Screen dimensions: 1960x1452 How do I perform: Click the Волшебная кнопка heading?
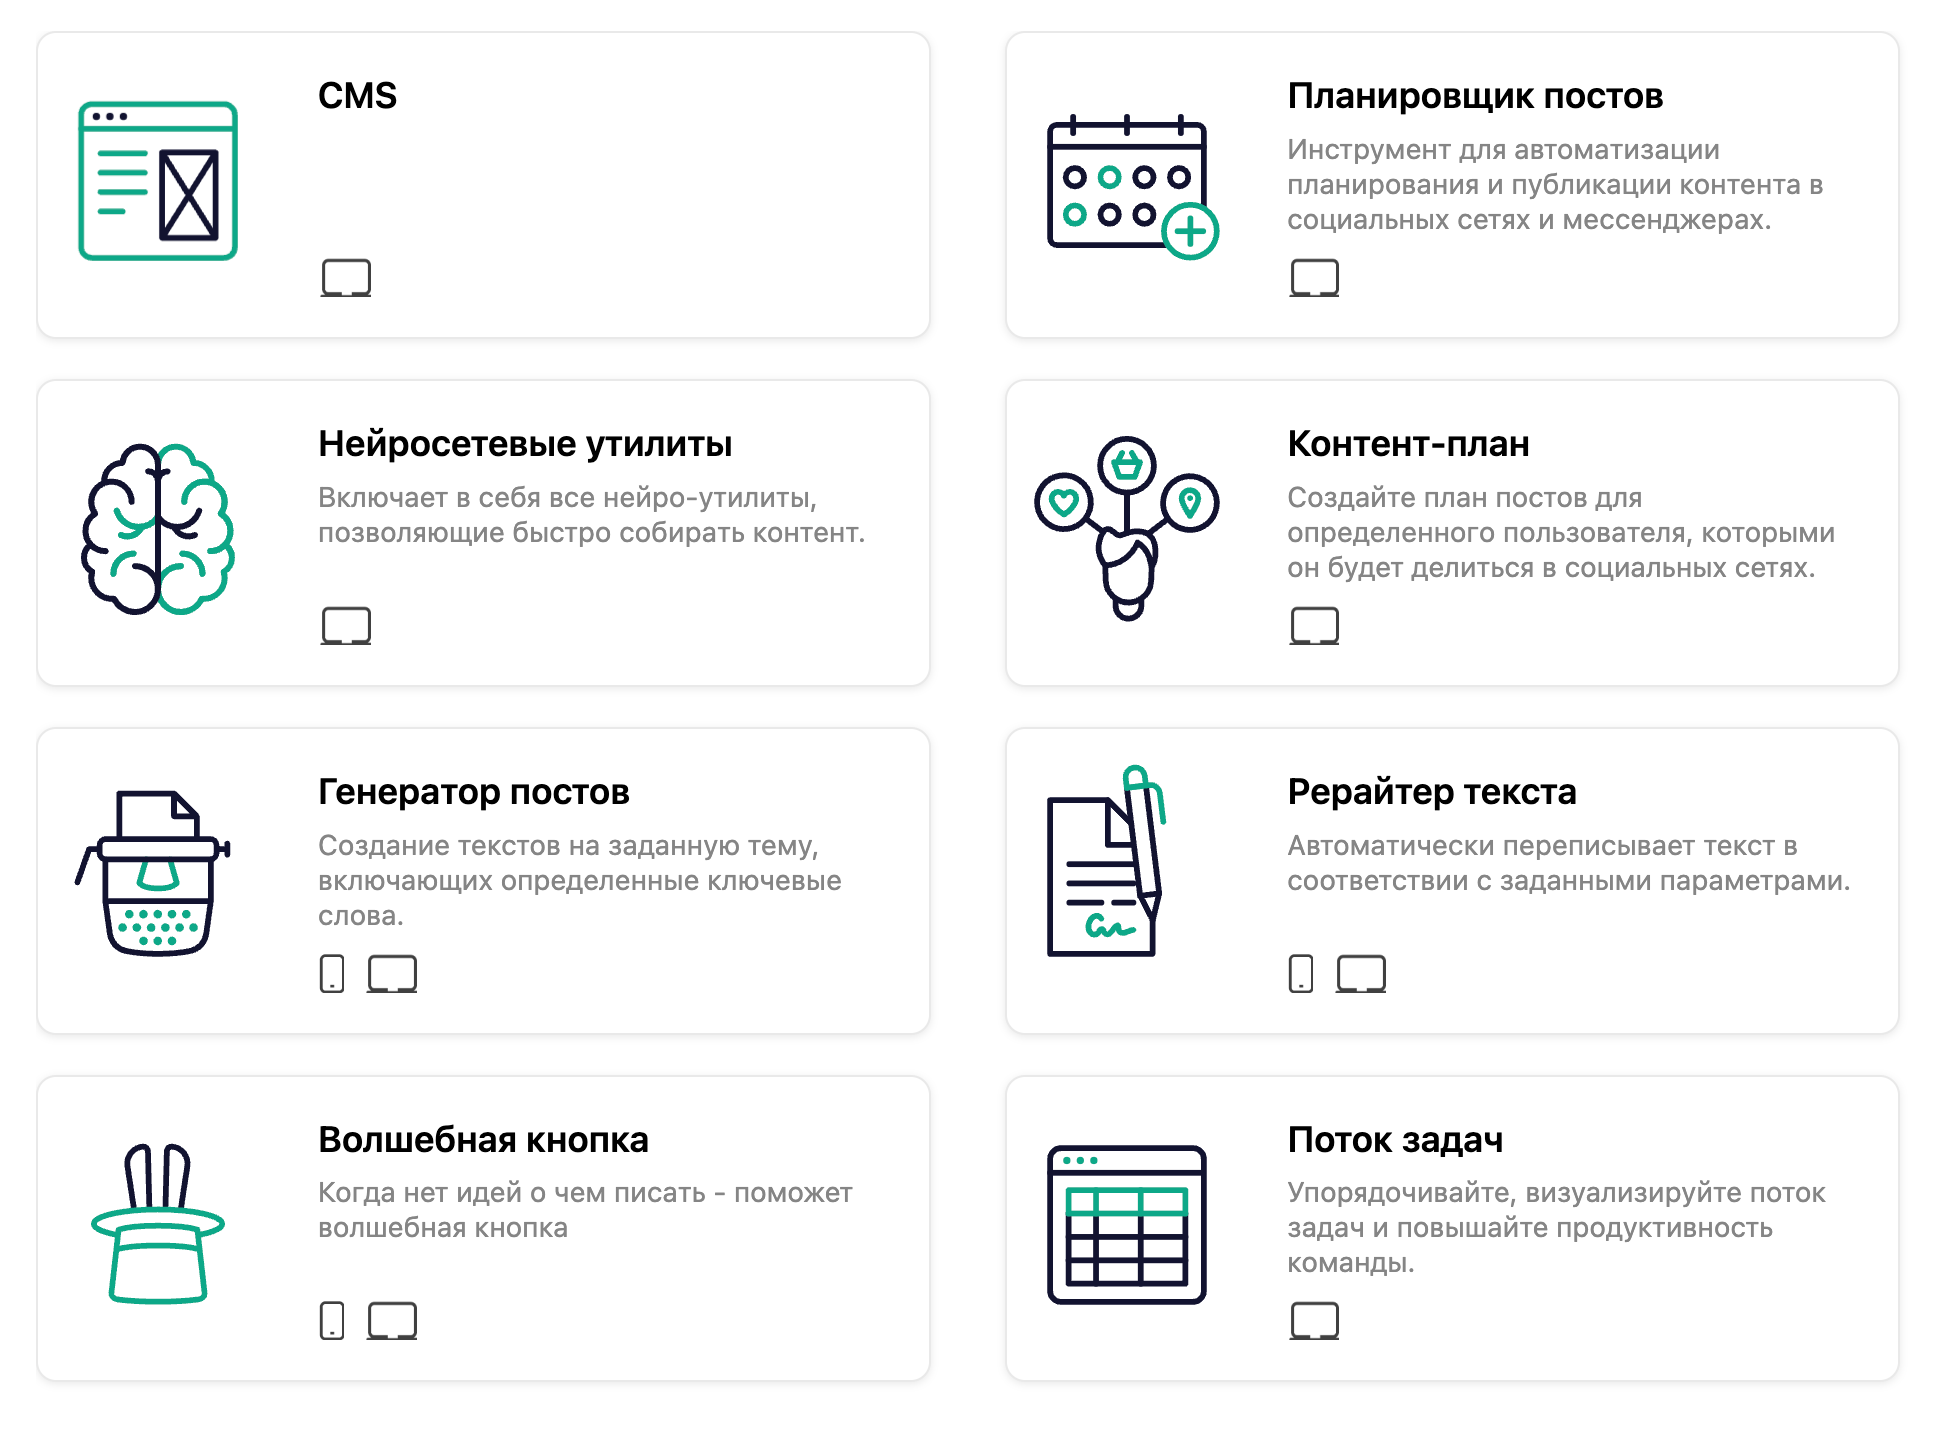pos(483,1140)
